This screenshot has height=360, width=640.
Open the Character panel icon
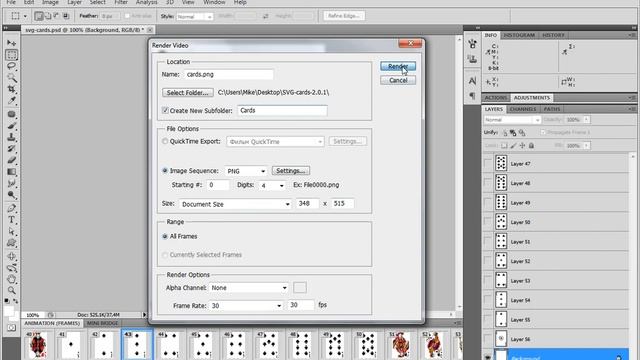pyautogui.click(x=472, y=81)
